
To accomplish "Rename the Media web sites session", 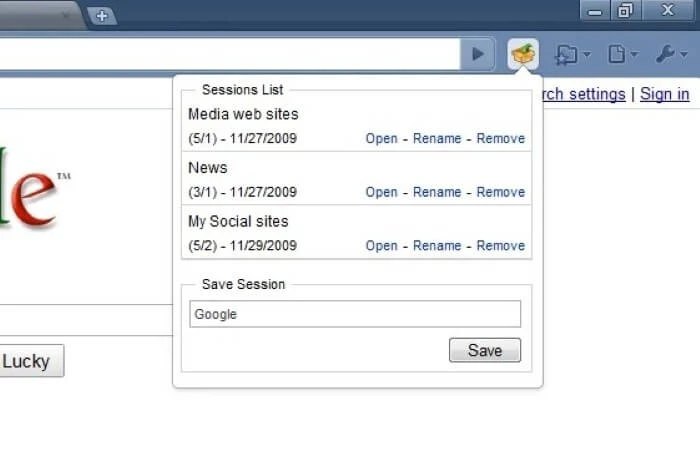I will click(437, 138).
